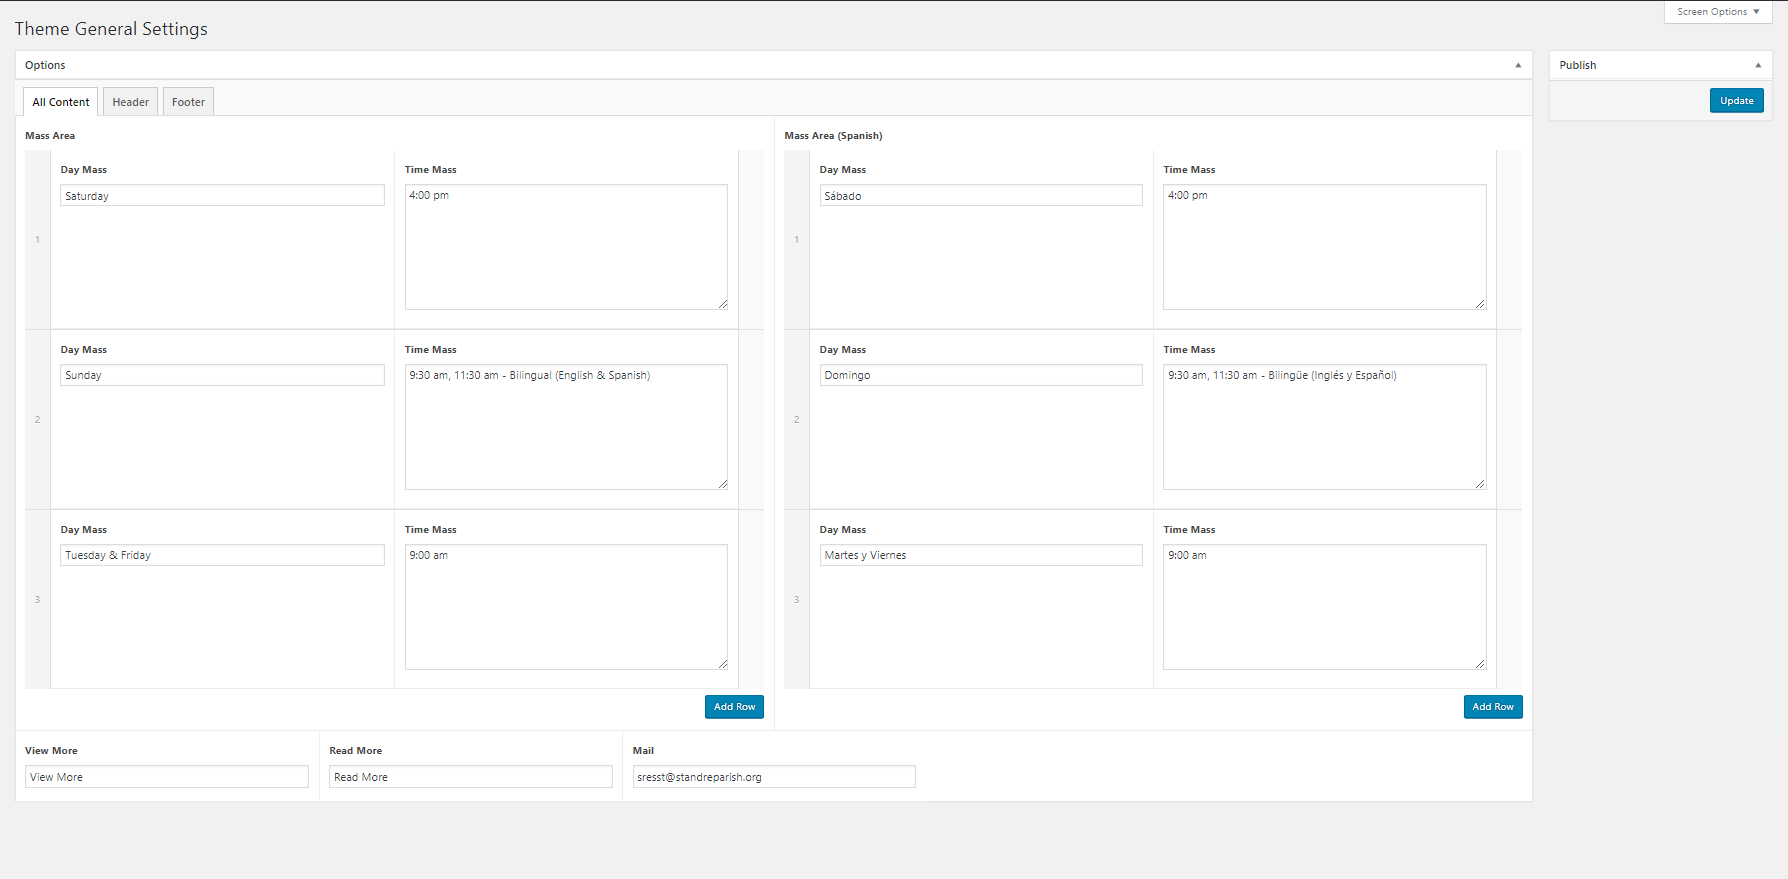This screenshot has height=879, width=1788.
Task: Click the Mail email address field
Action: click(773, 777)
